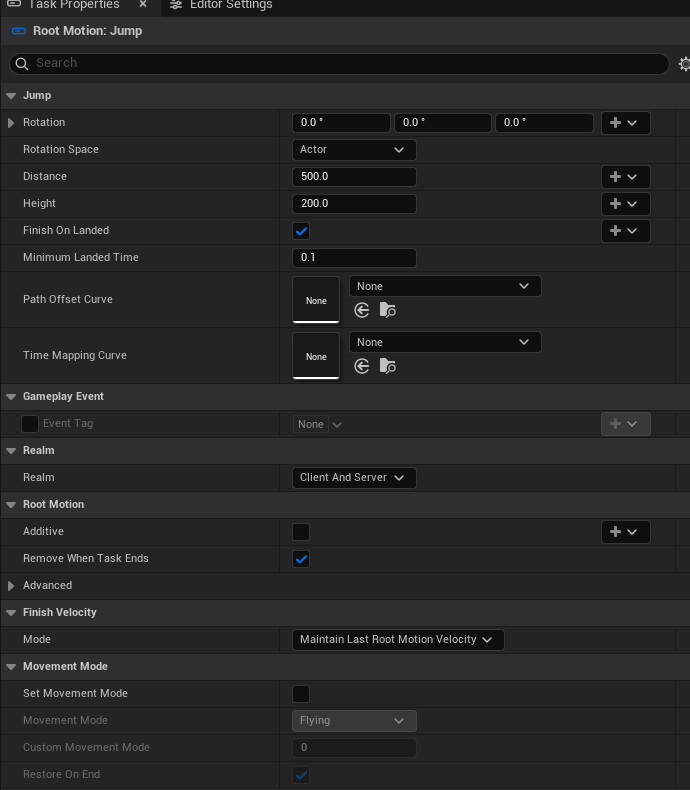Click the Finish On Landed label

click(66, 230)
